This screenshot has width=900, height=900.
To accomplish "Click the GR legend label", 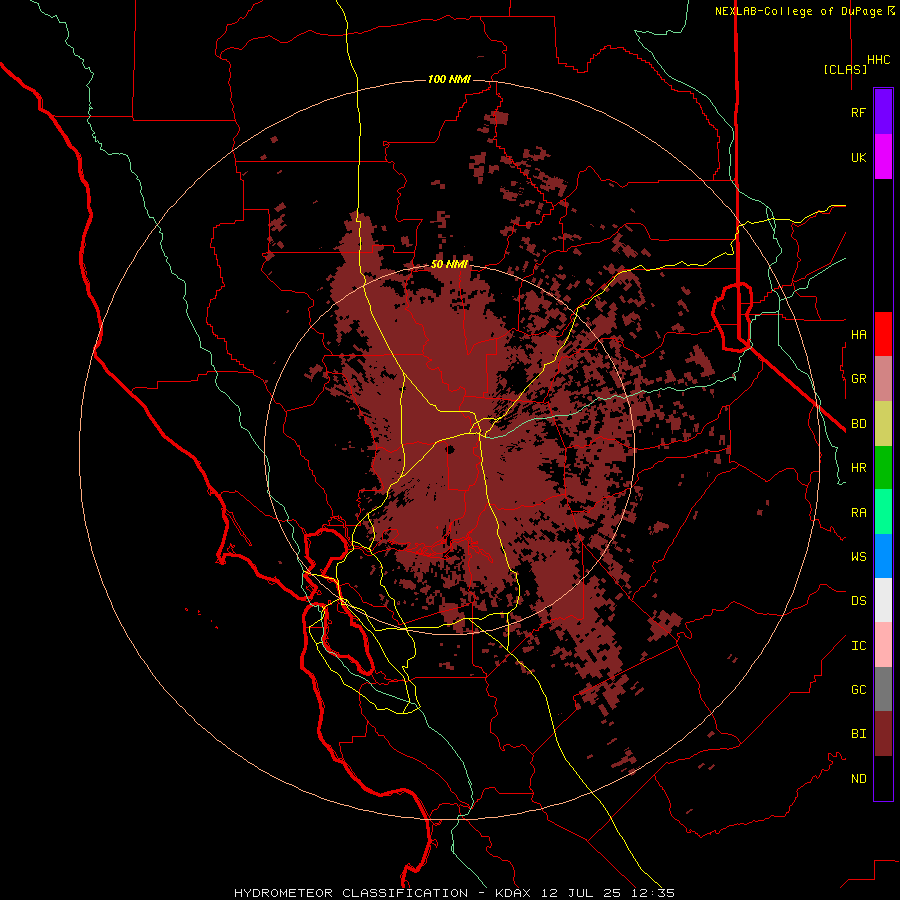I will point(858,379).
